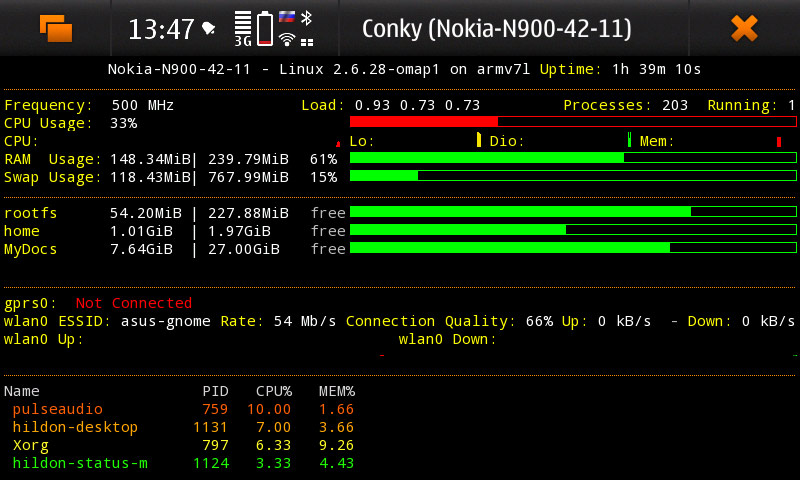Tap the 3G signal strength icon
This screenshot has width=800, height=480.
(243, 29)
